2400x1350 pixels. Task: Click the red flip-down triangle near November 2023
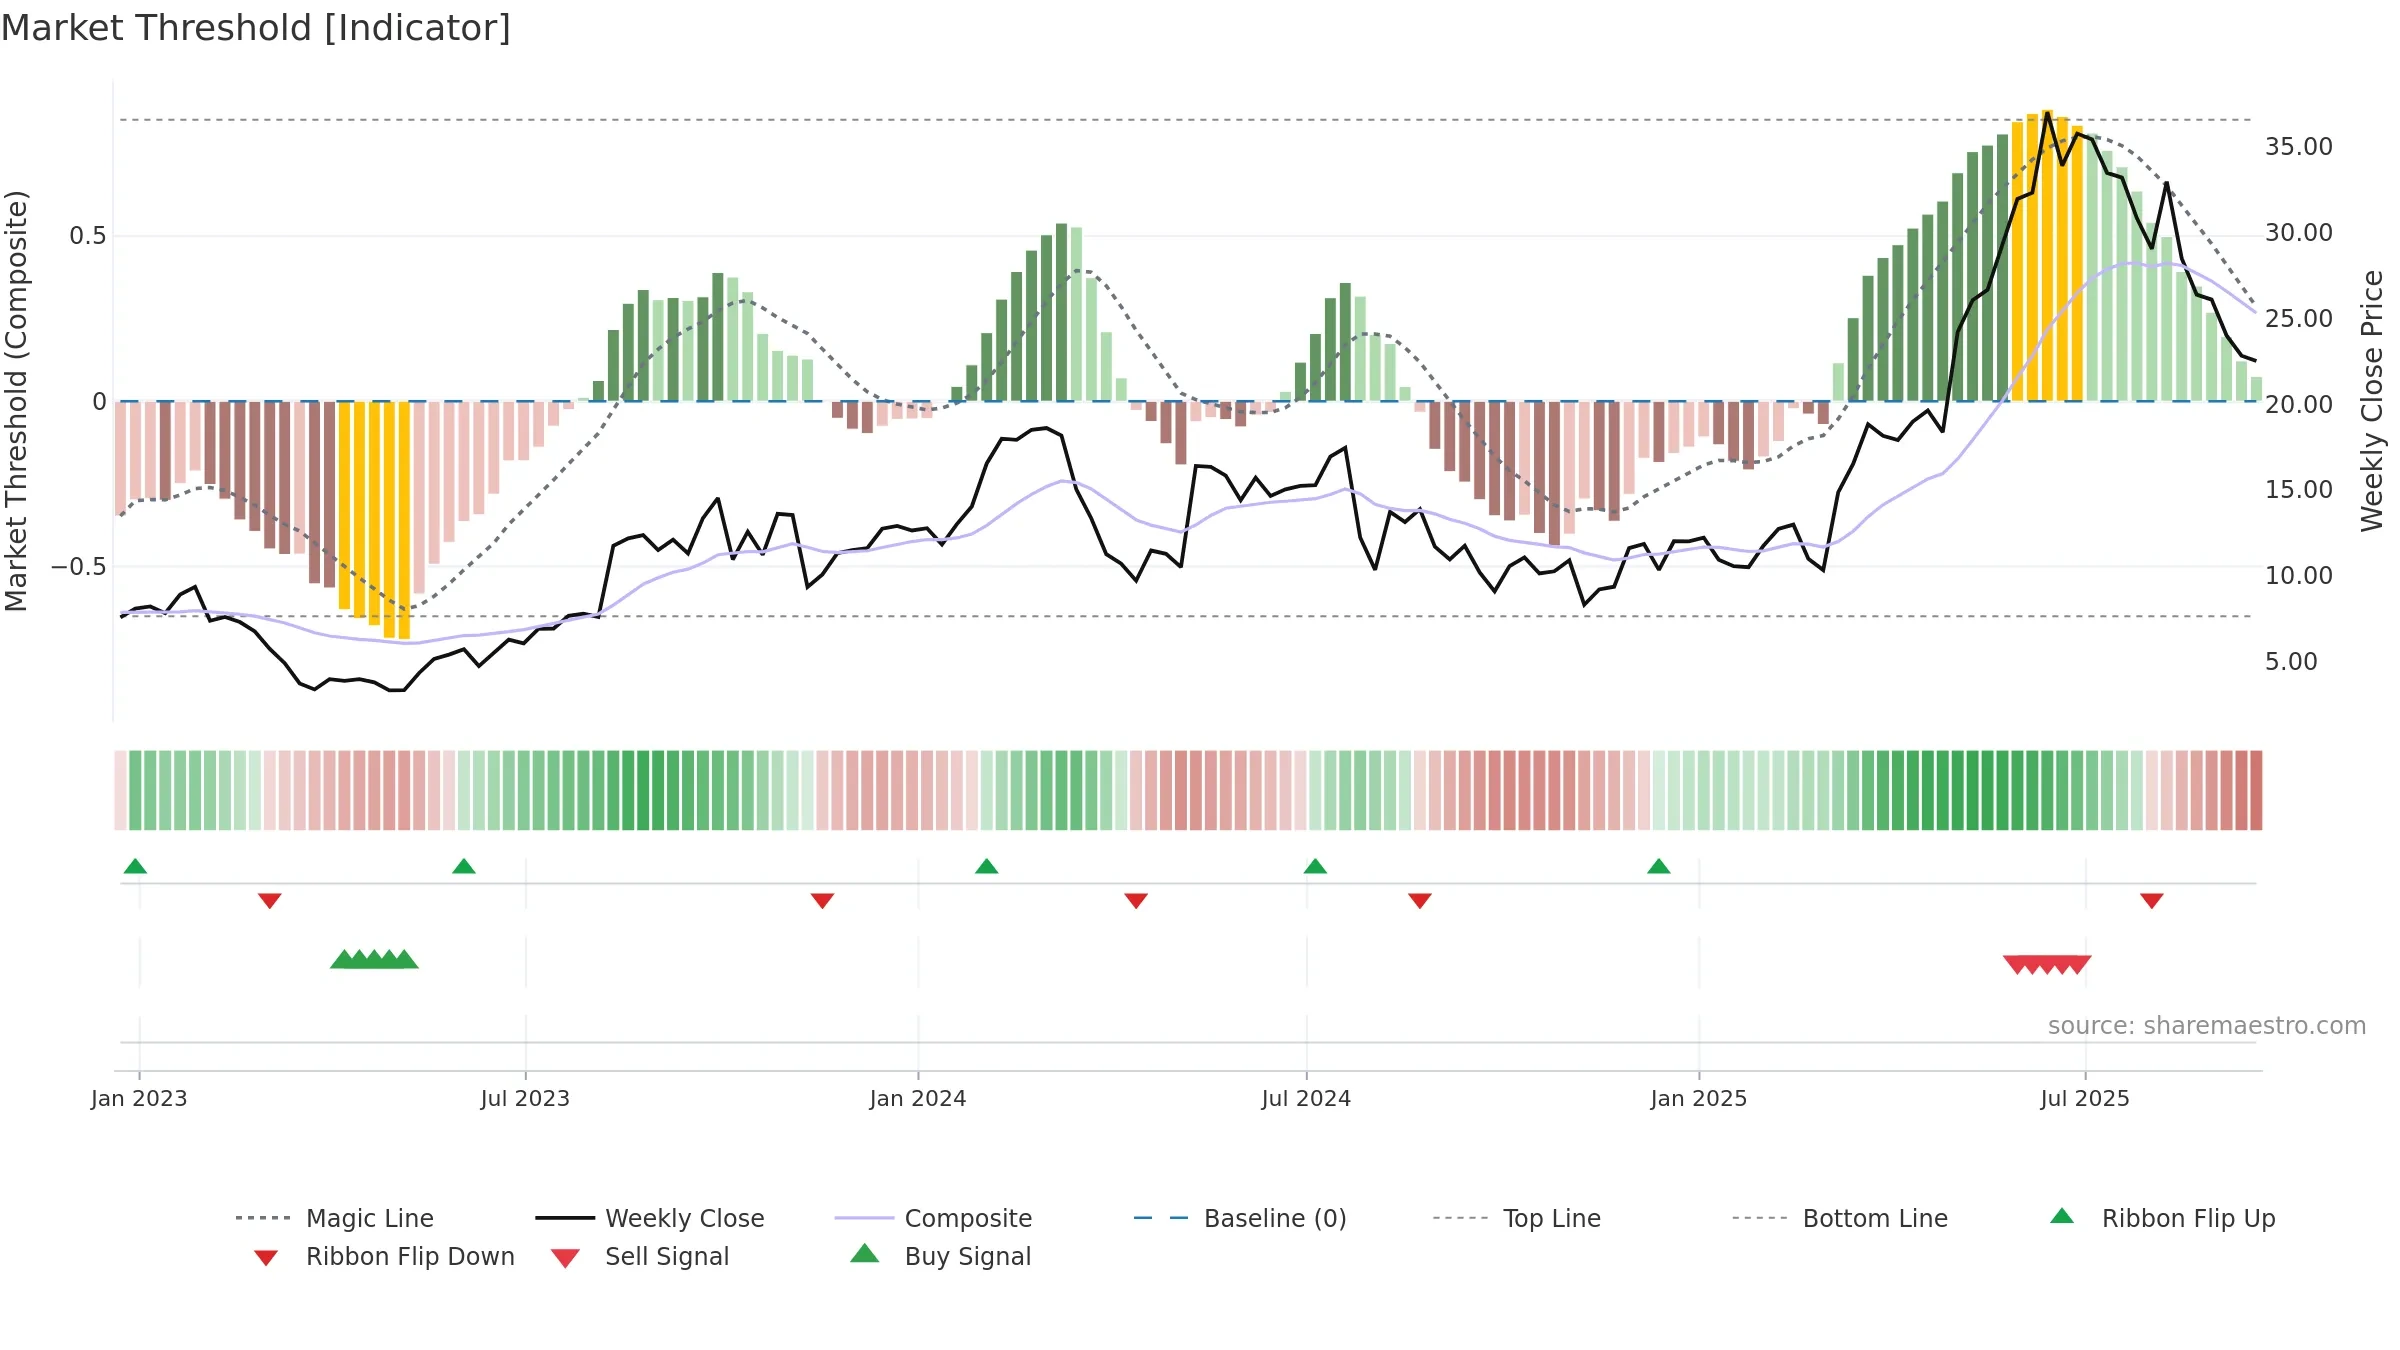822,901
